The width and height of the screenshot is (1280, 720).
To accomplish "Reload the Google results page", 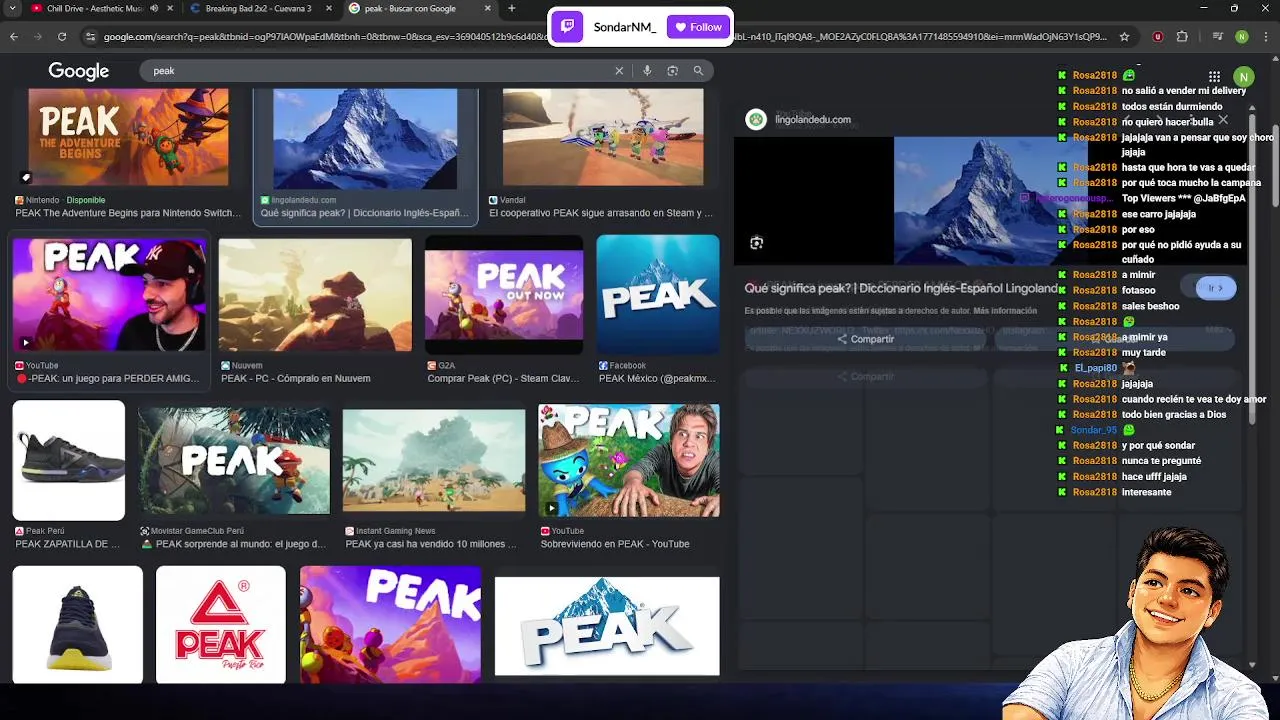I will tap(62, 37).
